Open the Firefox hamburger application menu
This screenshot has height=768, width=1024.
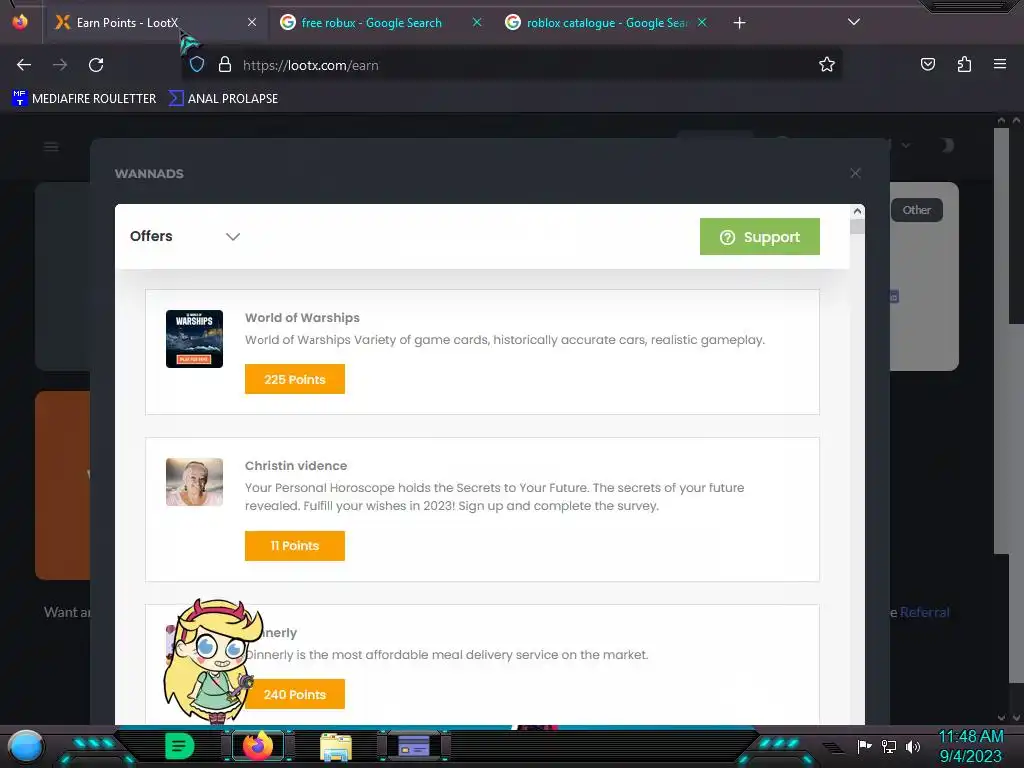[x=1000, y=64]
